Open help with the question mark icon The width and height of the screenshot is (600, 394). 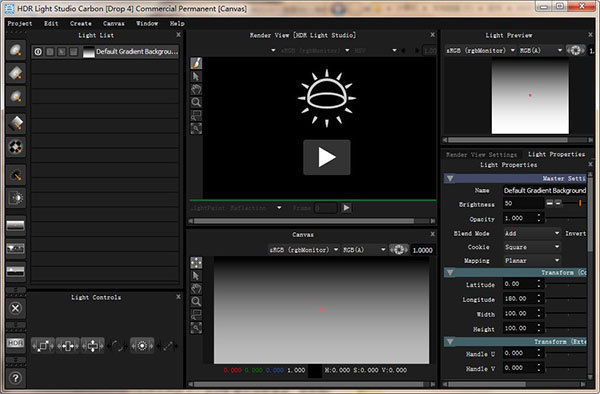tap(16, 378)
